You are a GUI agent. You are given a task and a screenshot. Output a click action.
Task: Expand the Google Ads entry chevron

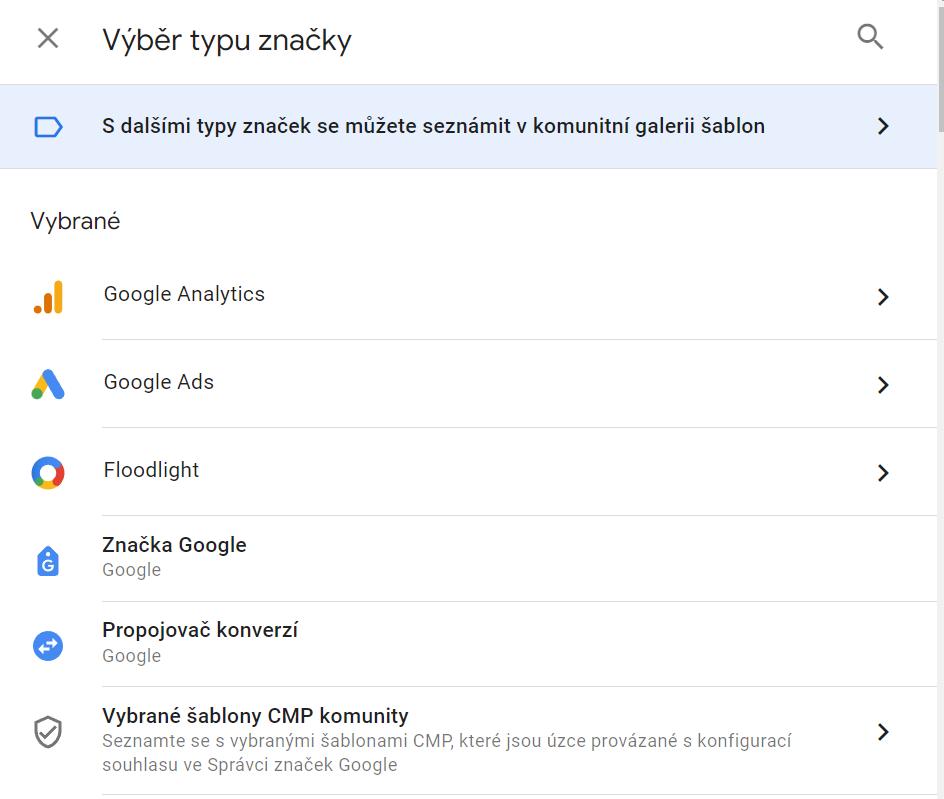(883, 385)
